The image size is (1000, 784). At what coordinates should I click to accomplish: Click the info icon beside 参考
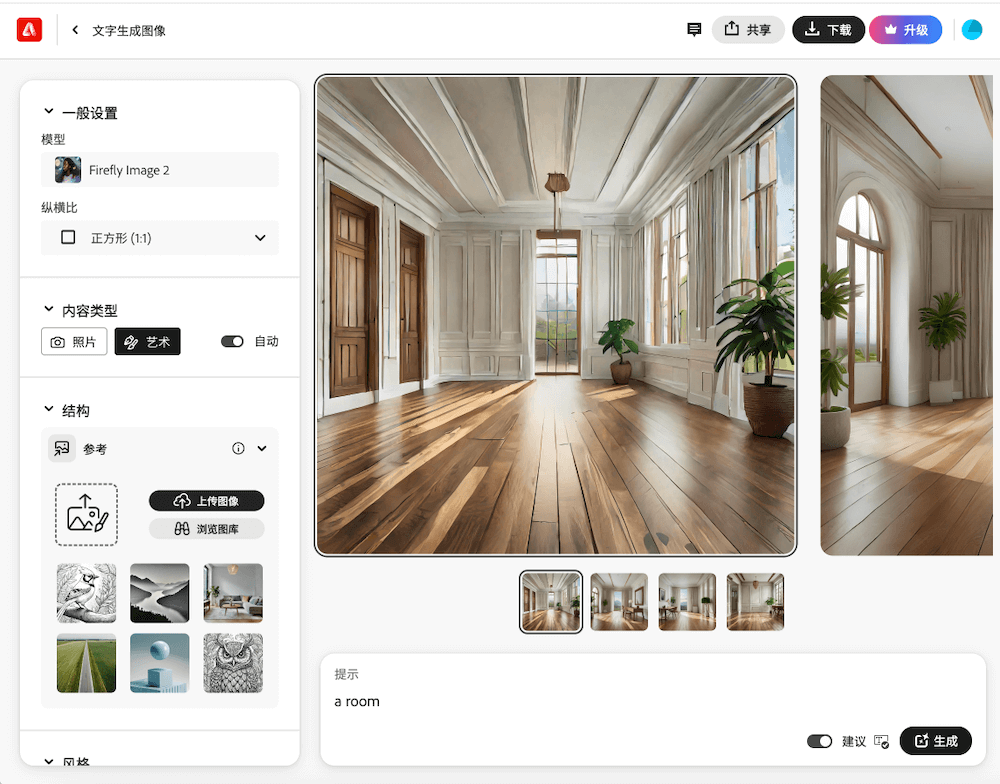pyautogui.click(x=238, y=449)
